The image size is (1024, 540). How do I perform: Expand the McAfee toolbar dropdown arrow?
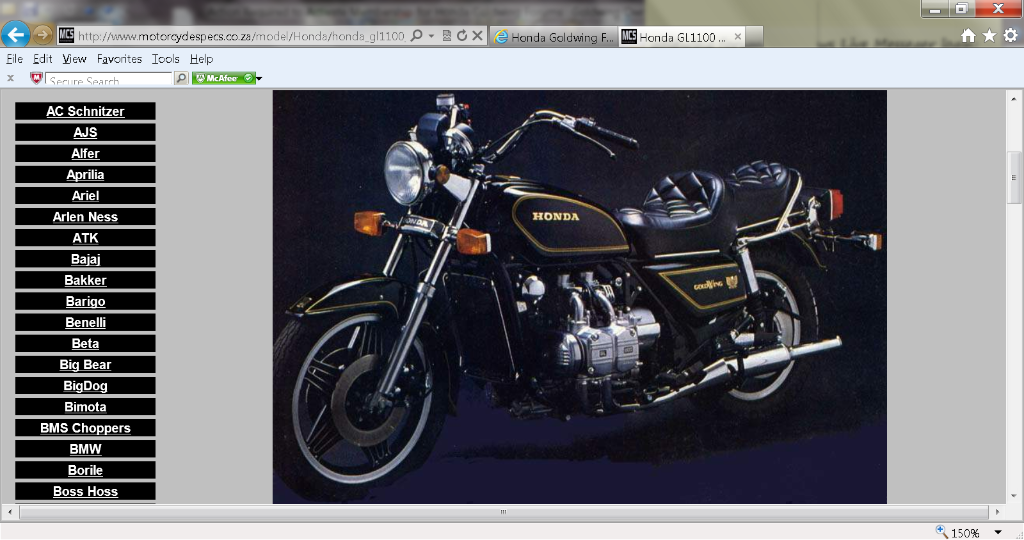coord(259,79)
